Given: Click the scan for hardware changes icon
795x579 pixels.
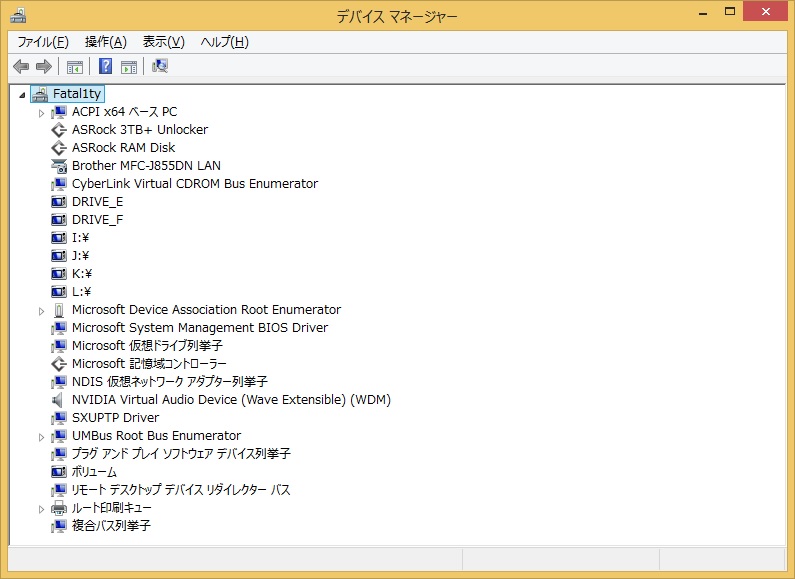Looking at the screenshot, I should click(x=160, y=66).
